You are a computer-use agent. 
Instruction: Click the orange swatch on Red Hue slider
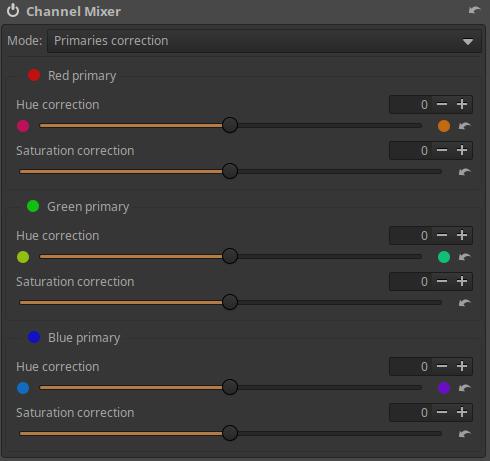click(444, 126)
